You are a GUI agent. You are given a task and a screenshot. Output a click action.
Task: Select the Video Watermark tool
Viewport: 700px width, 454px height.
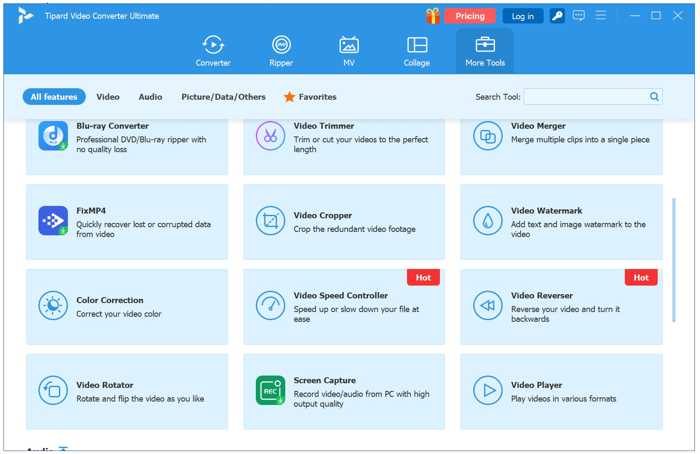click(560, 222)
